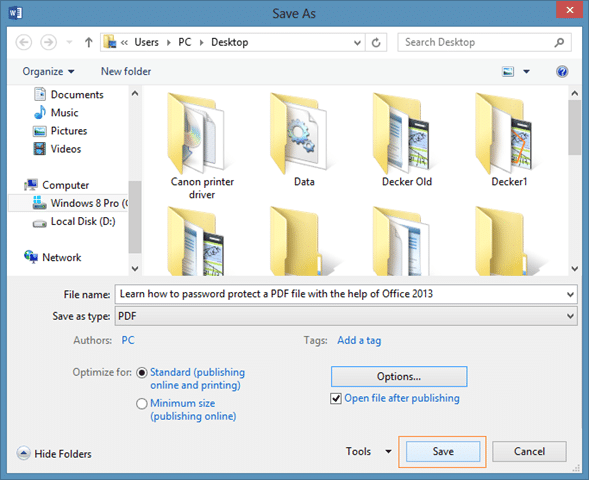Click the Save button
589x480 pixels.
[443, 451]
